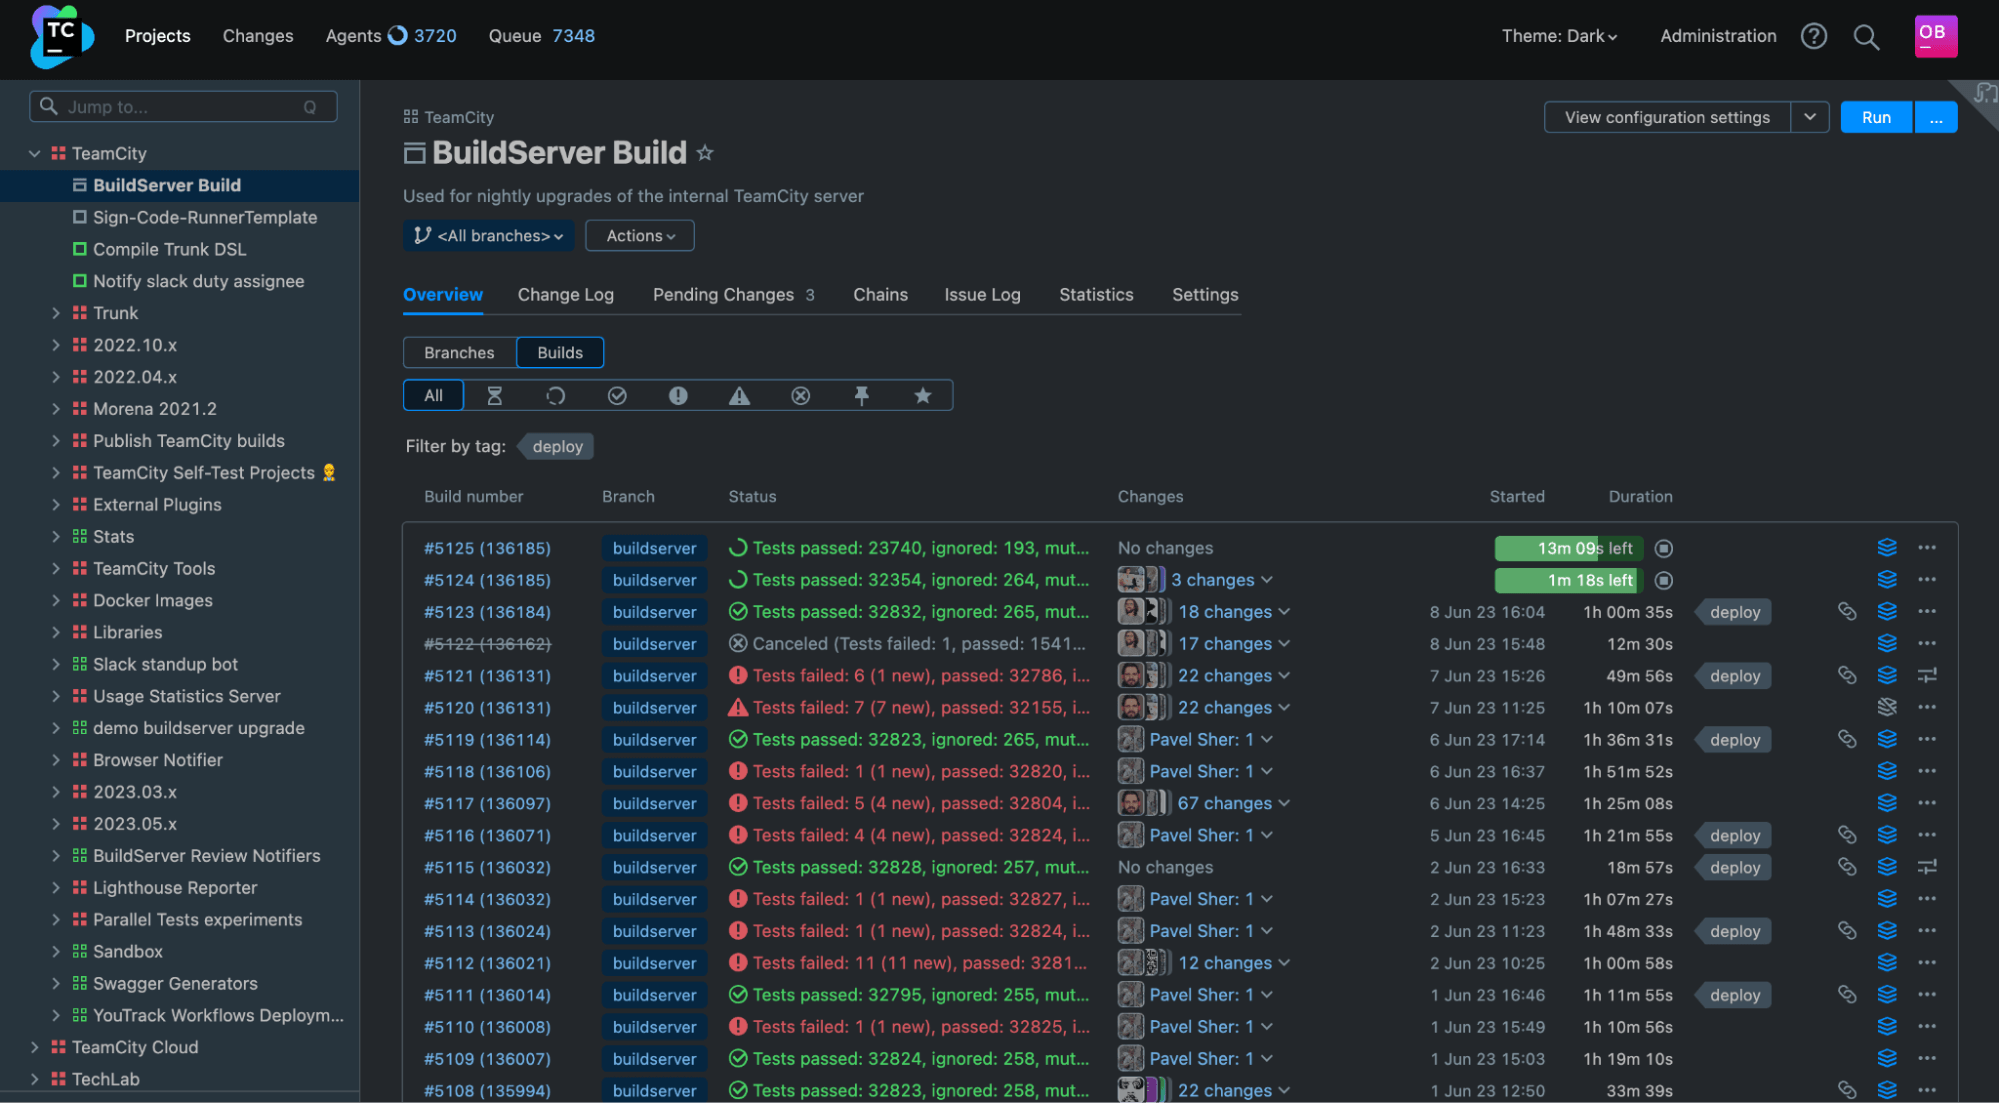Filter builds by queued hourglass icon

pyautogui.click(x=494, y=396)
